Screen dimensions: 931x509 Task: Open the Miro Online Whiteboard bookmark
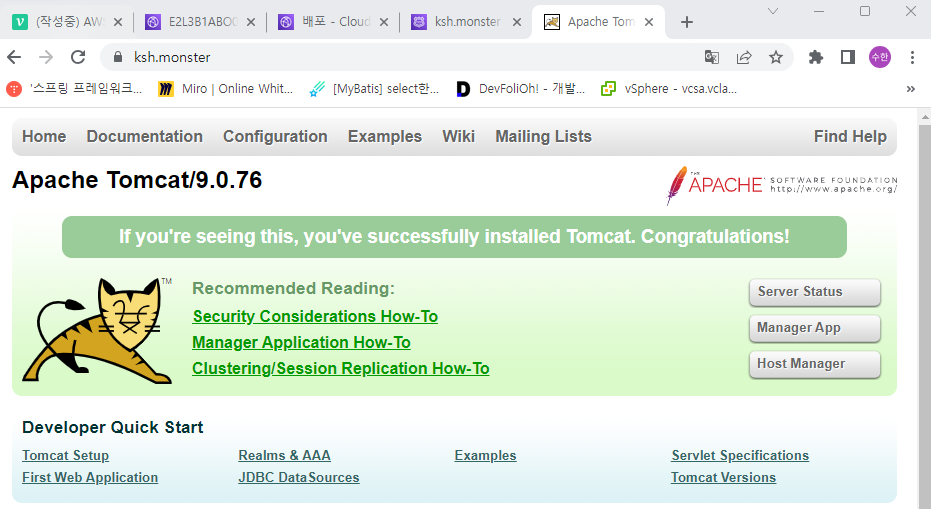coord(226,89)
